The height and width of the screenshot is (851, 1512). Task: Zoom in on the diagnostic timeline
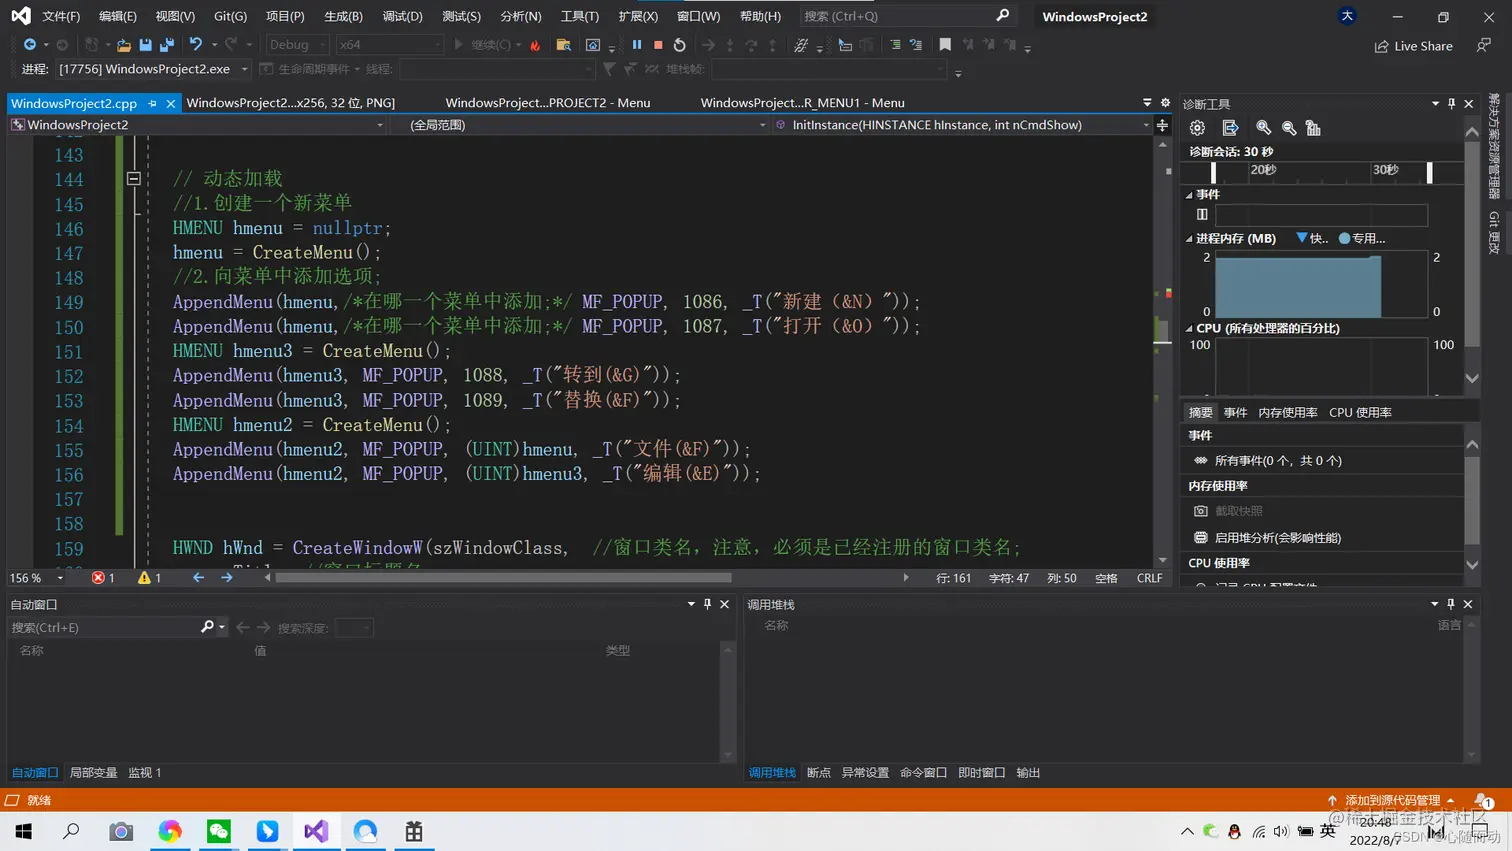(1264, 128)
